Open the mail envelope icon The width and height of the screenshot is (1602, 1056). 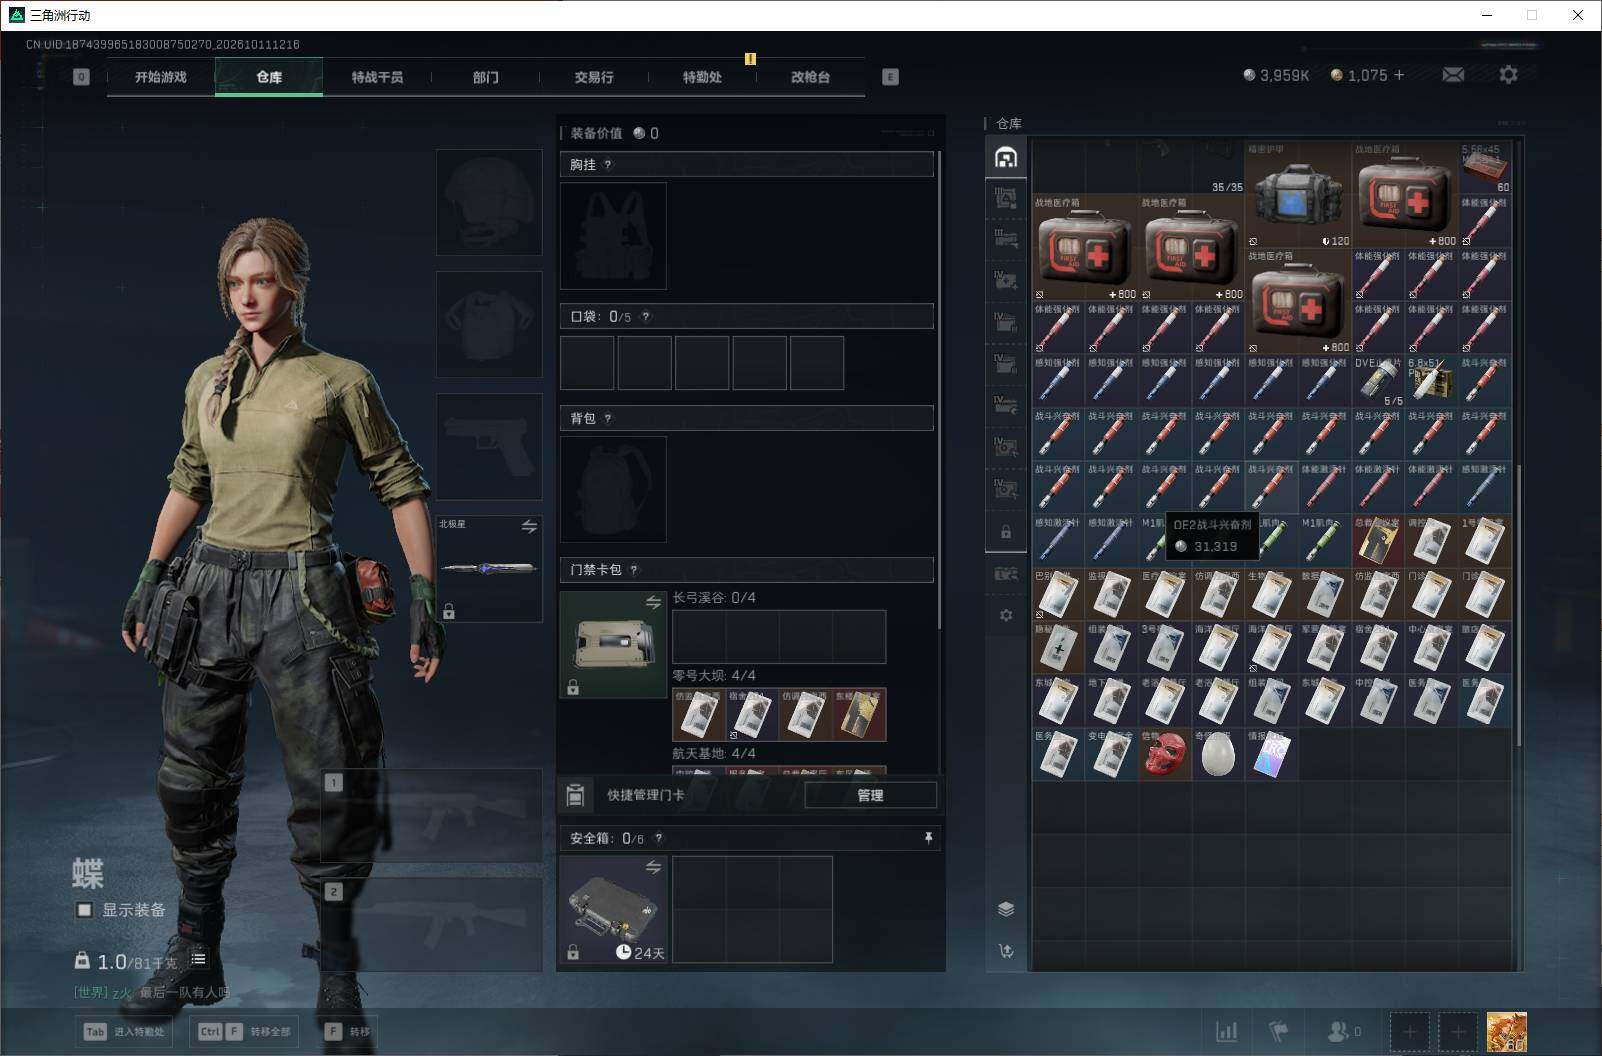click(1453, 75)
